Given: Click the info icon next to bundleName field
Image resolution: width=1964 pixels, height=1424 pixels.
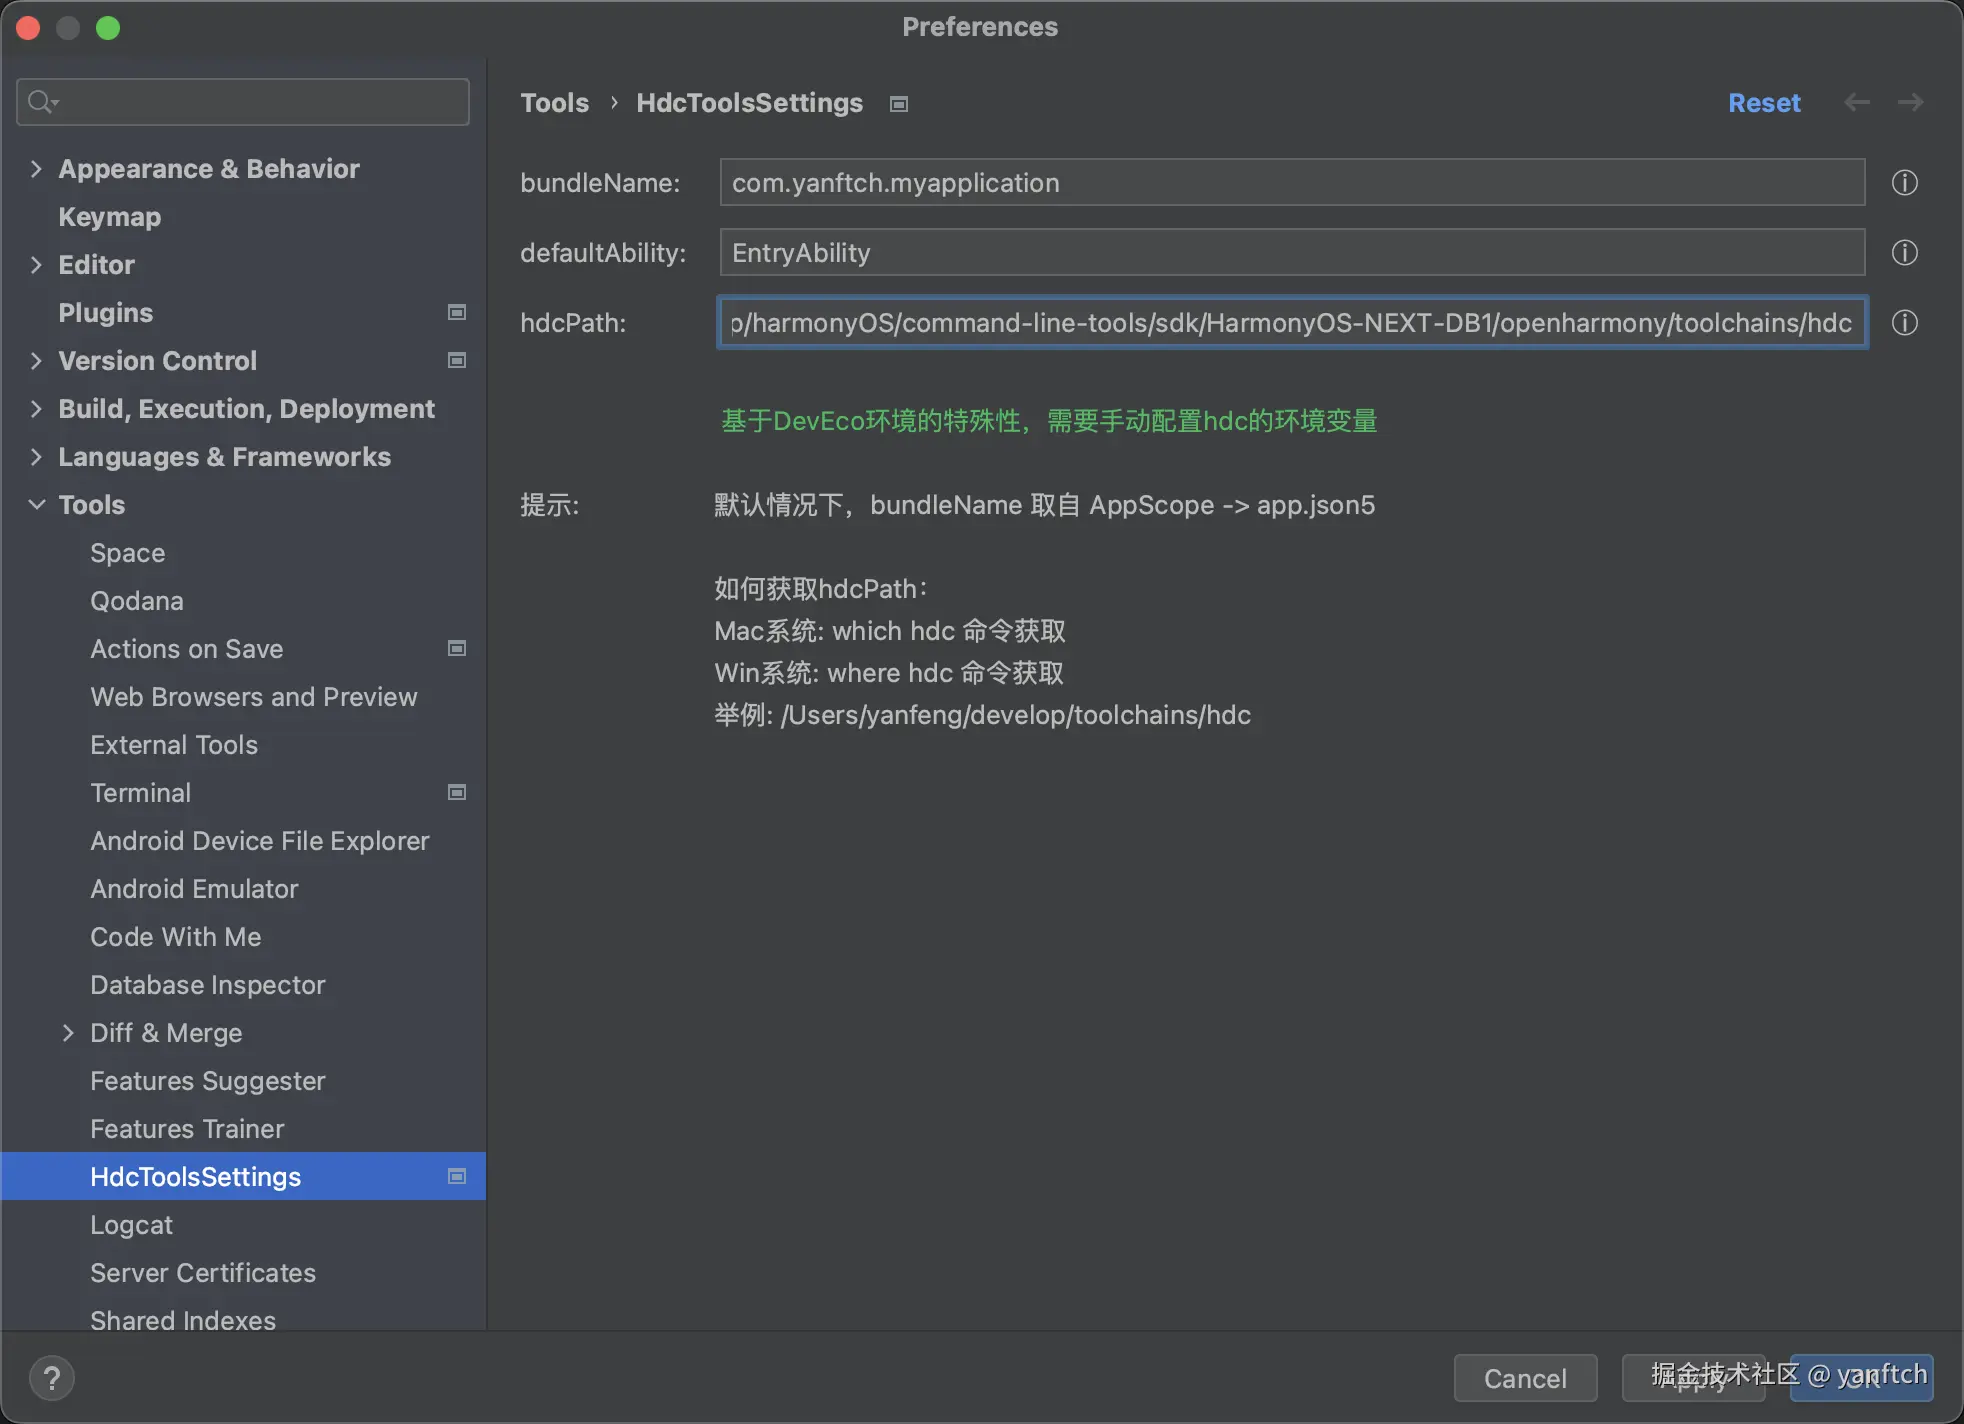Looking at the screenshot, I should pyautogui.click(x=1904, y=183).
